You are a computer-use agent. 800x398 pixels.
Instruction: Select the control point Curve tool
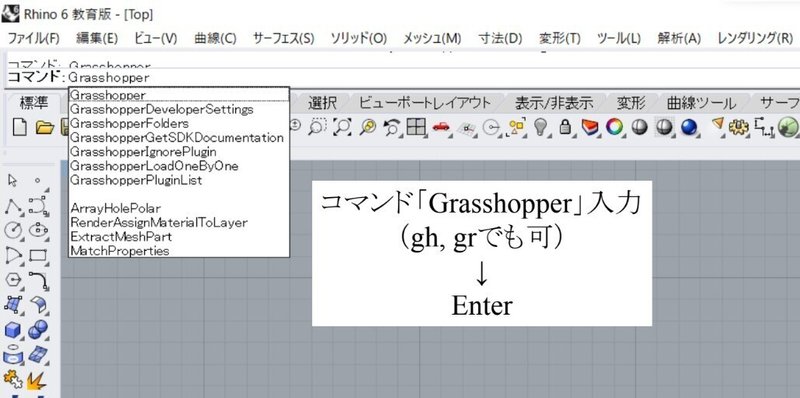click(x=38, y=205)
